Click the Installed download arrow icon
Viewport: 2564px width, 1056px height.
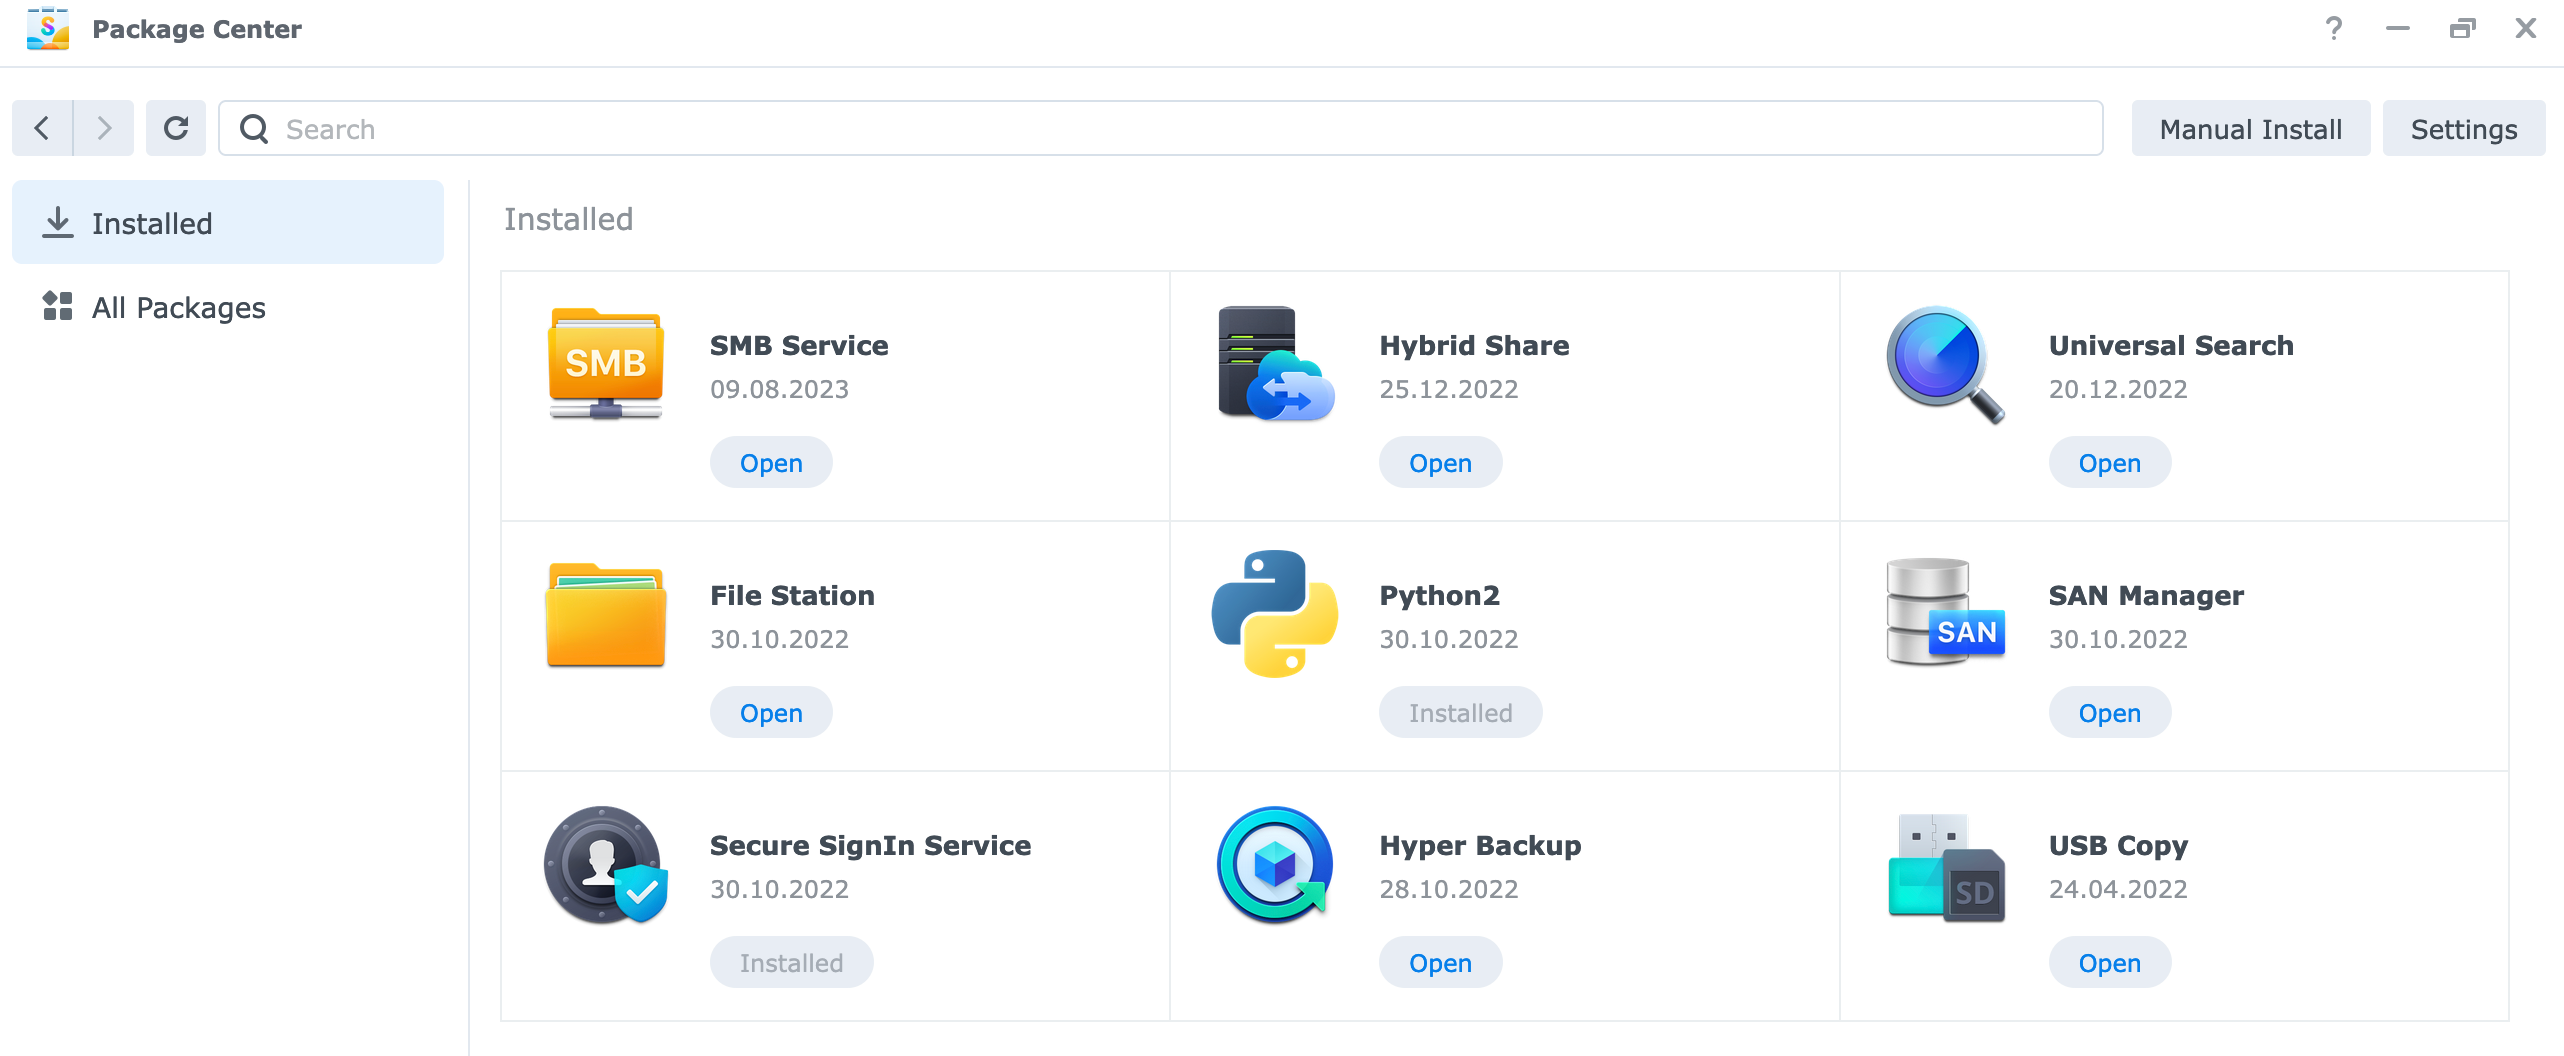pos(58,222)
